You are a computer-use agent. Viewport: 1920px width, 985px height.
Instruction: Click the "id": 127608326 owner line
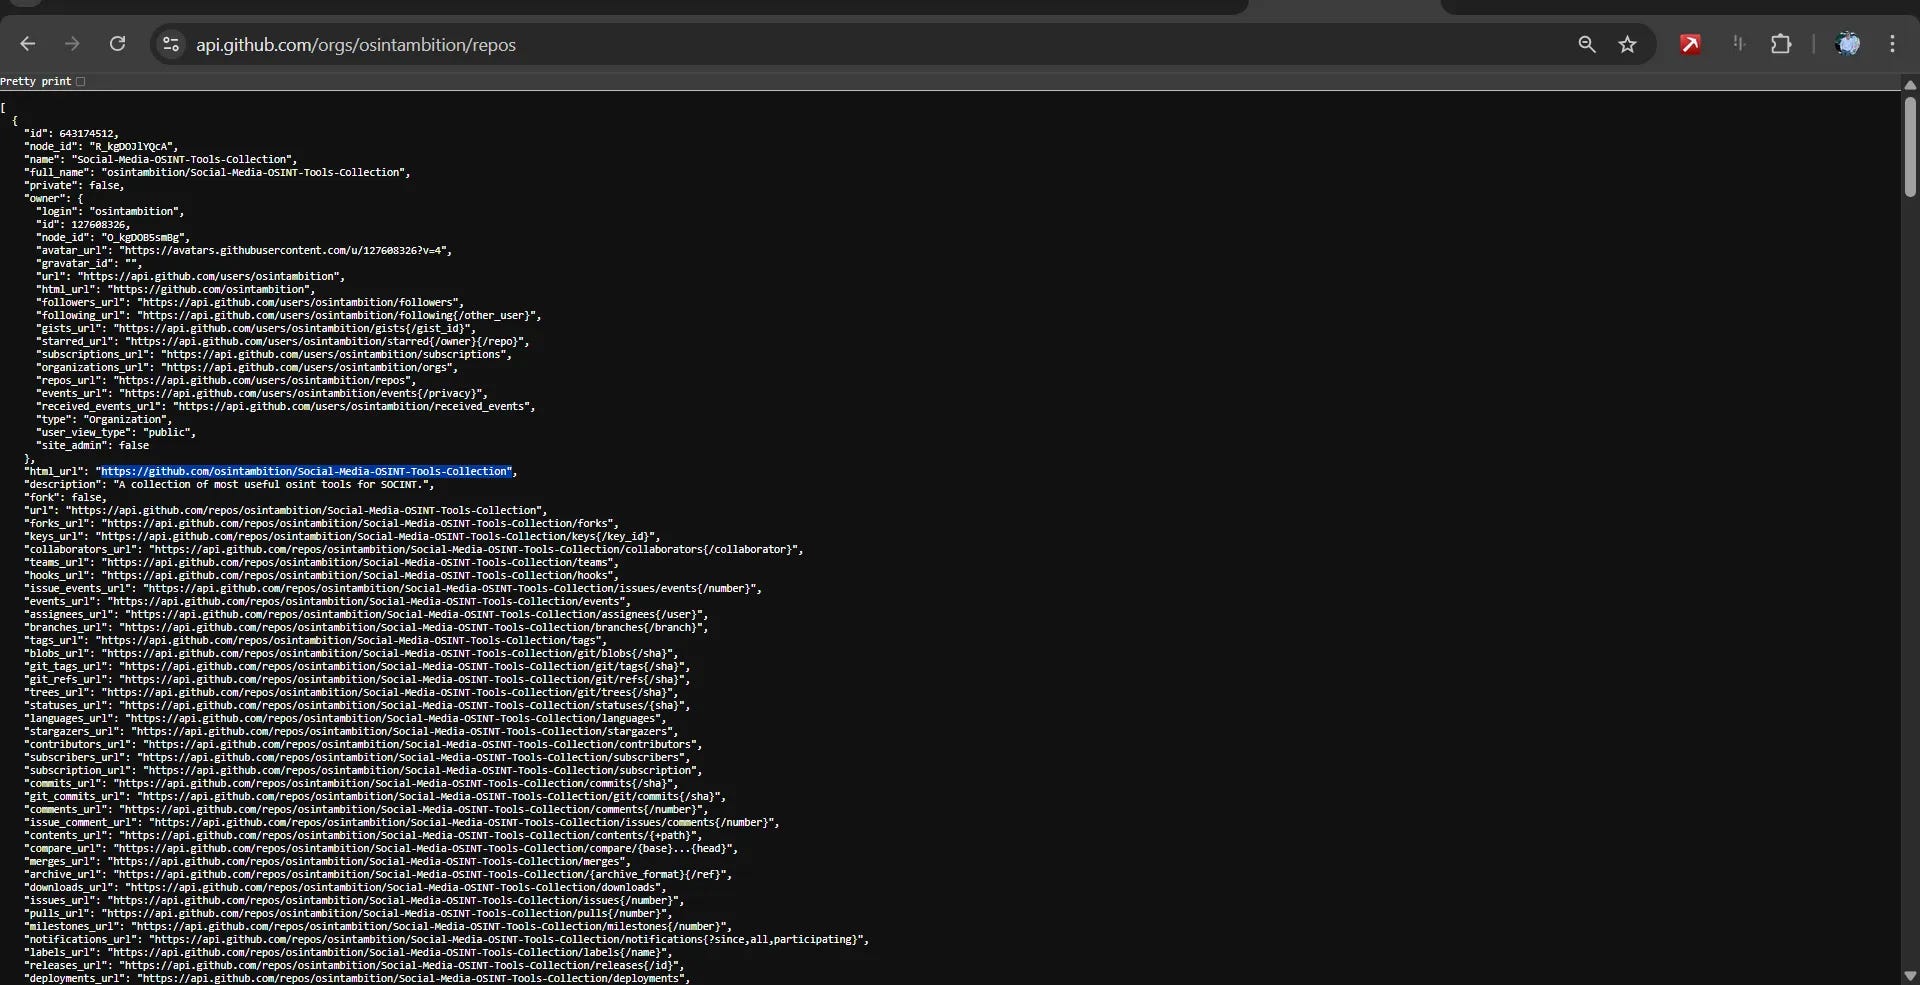(x=83, y=224)
